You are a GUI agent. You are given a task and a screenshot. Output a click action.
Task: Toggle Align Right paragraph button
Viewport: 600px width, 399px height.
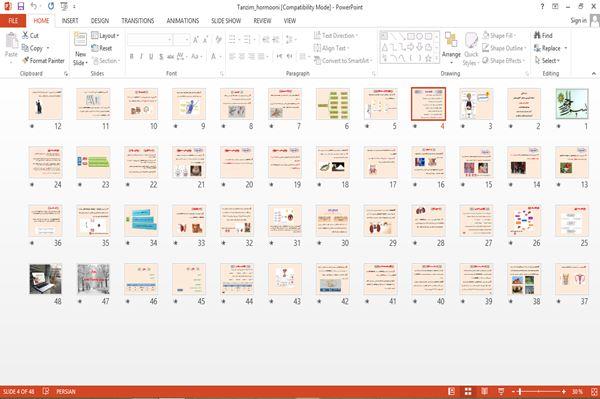[251, 57]
